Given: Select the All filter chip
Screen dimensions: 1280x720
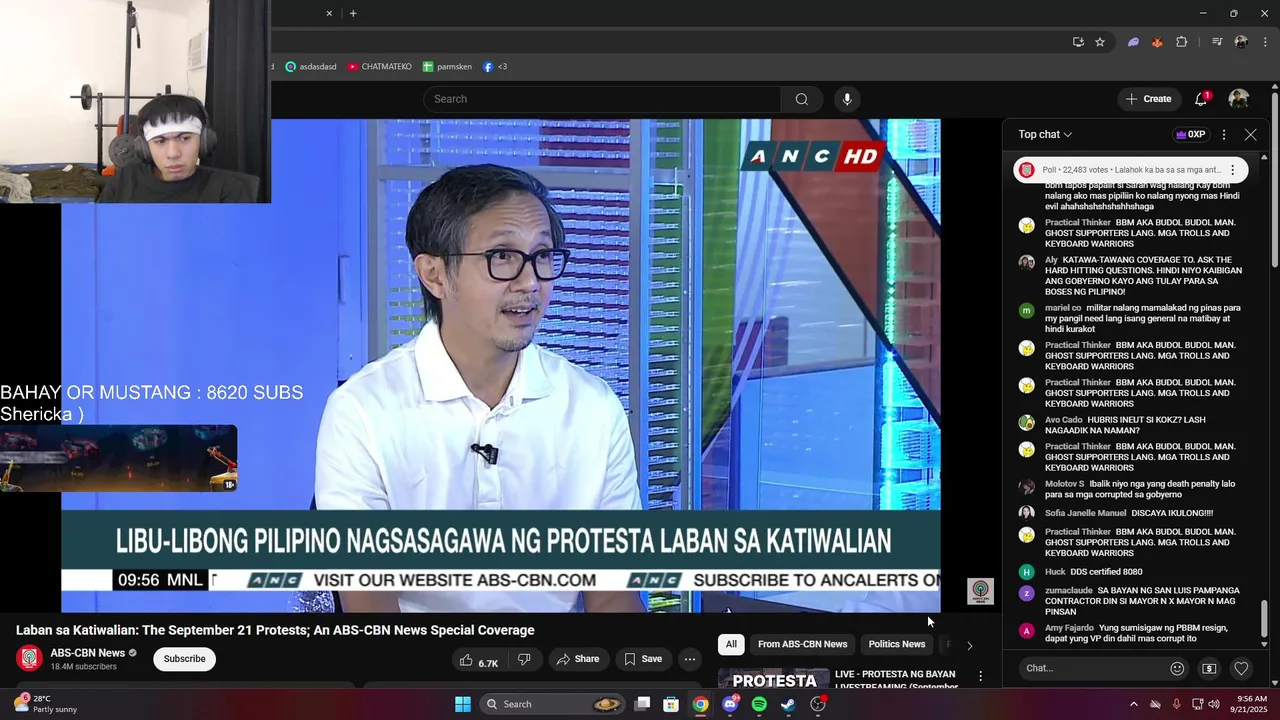Looking at the screenshot, I should tap(731, 644).
